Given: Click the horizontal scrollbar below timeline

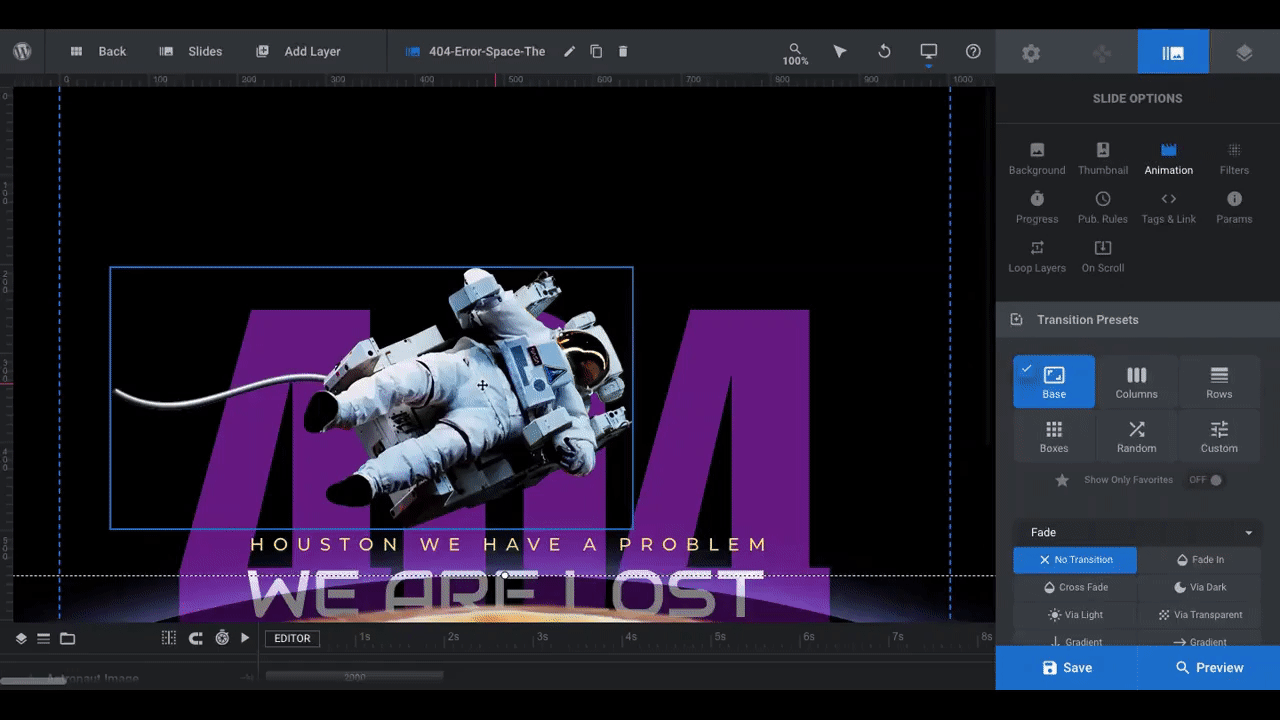Looking at the screenshot, I should pos(34,681).
